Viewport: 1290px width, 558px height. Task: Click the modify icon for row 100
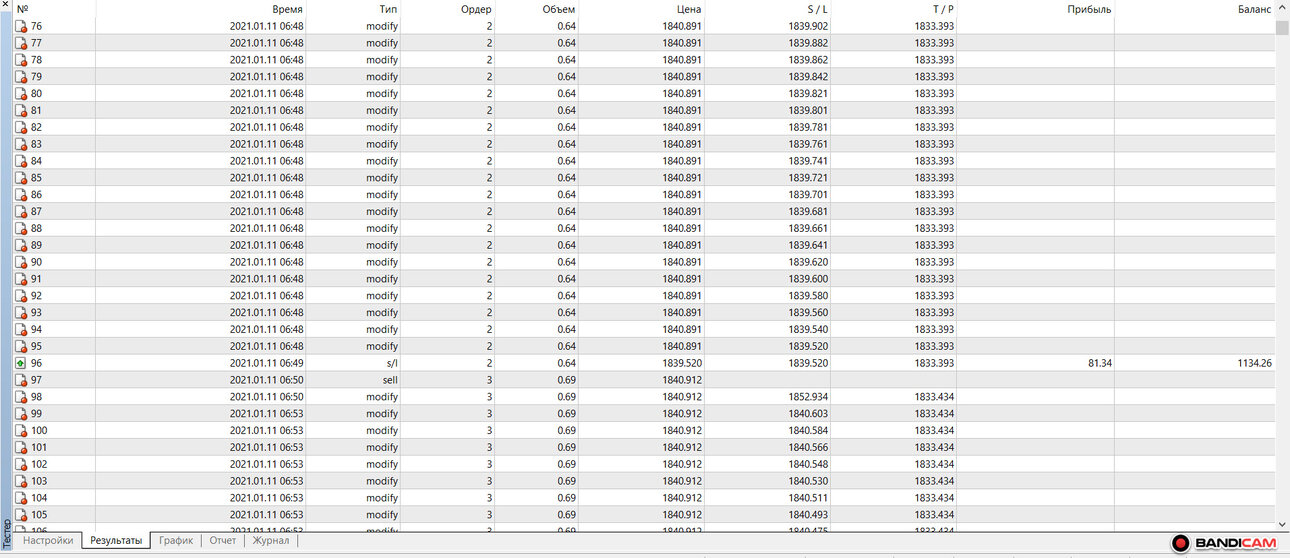point(20,430)
